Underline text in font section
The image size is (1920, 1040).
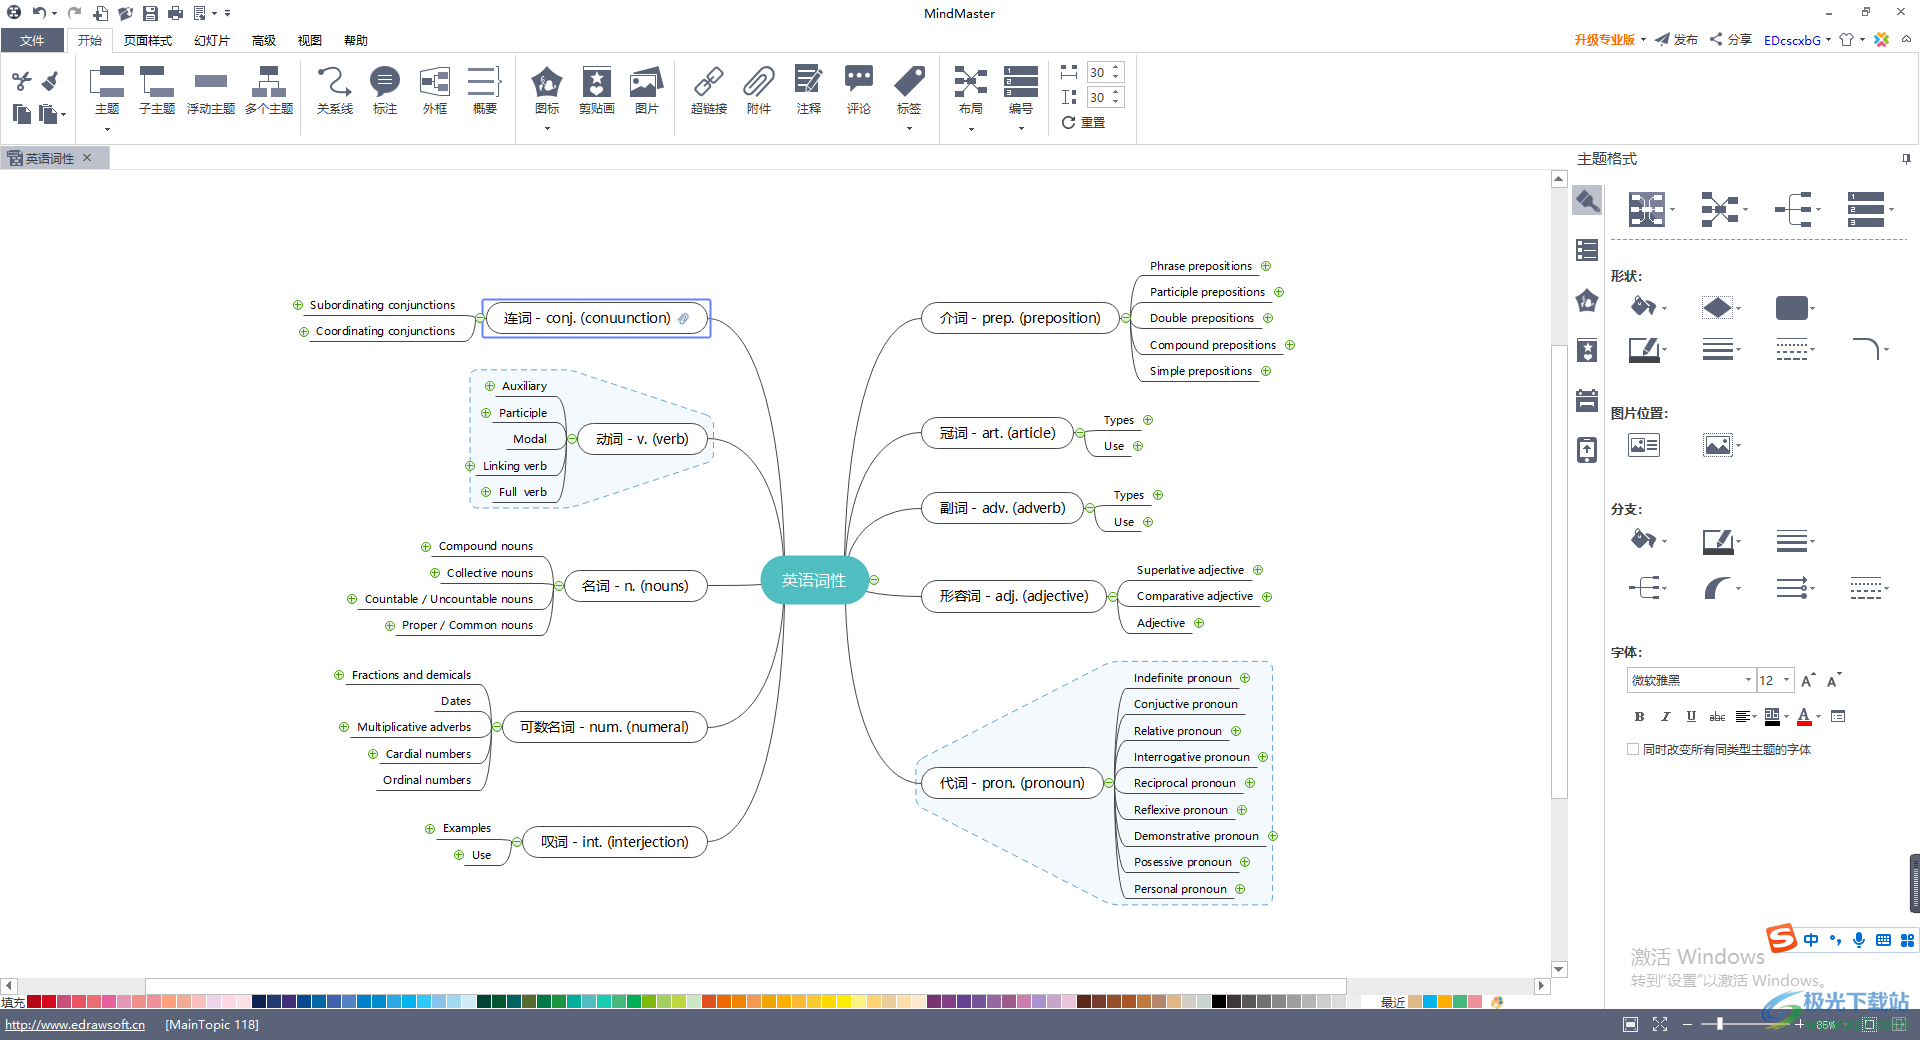1691,716
